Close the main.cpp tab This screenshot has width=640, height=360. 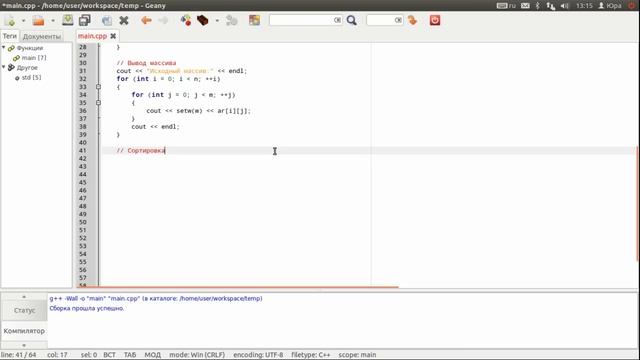113,36
